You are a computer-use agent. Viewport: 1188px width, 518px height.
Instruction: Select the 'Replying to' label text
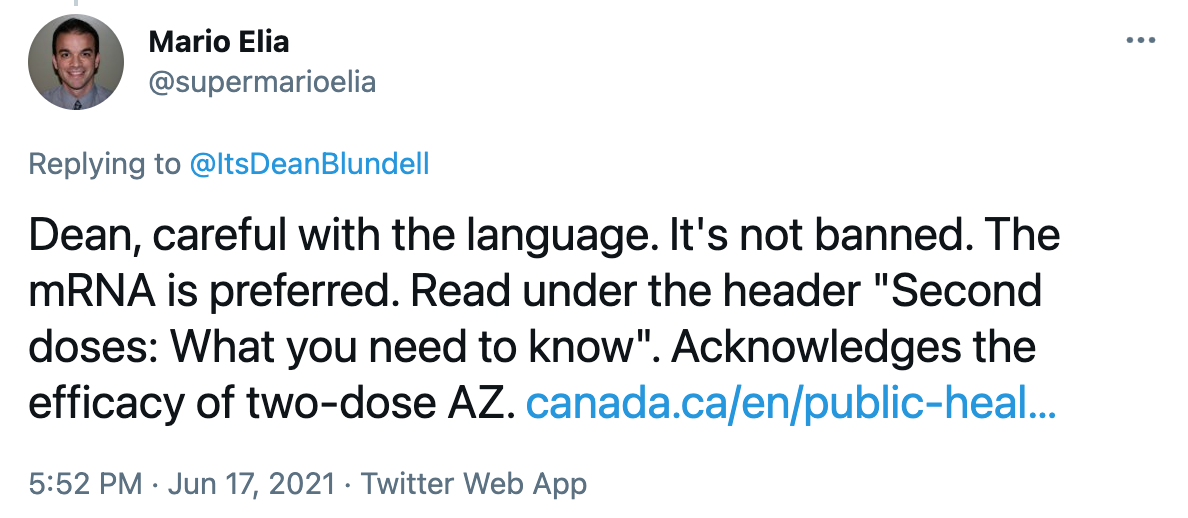pyautogui.click(x=105, y=164)
